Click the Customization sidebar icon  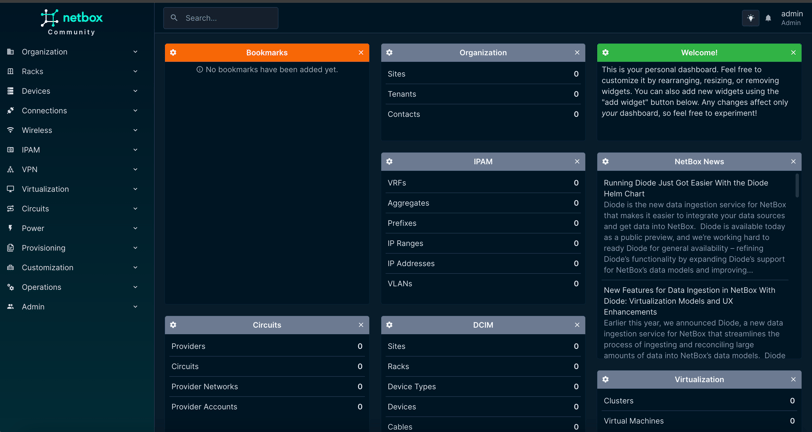(10, 268)
